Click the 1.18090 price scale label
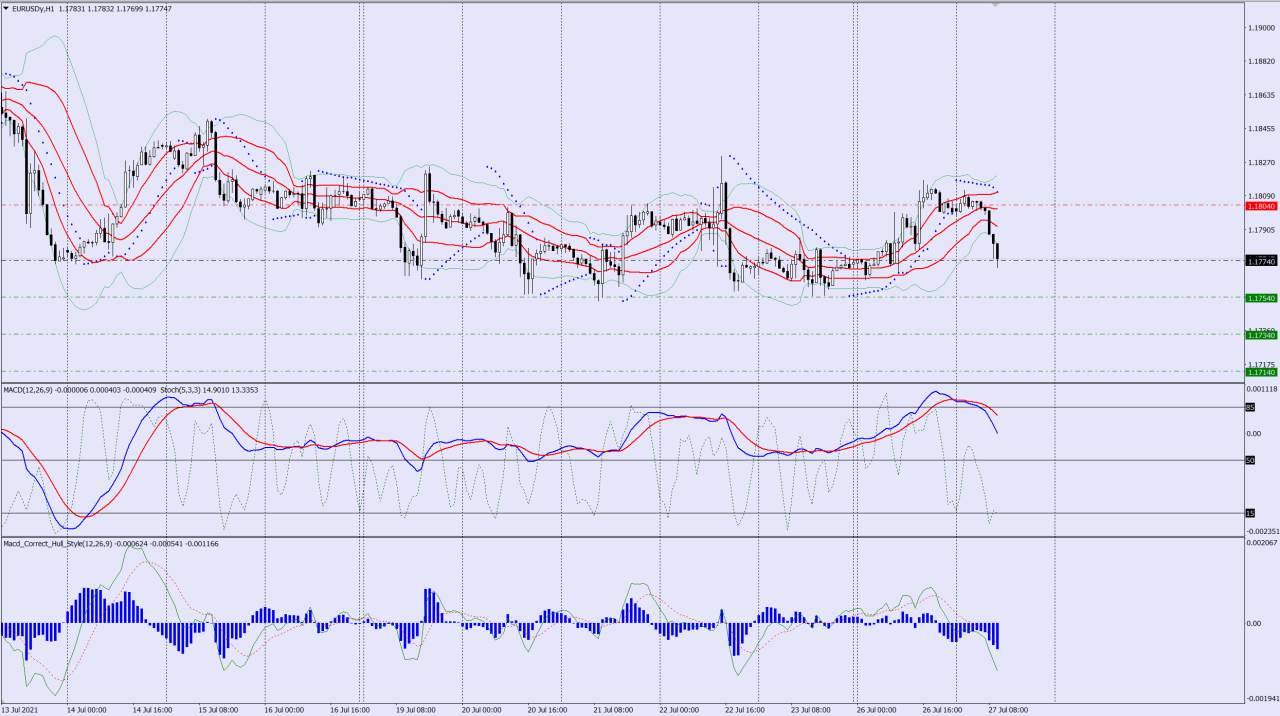Viewport: 1280px width, 716px height. (x=1261, y=196)
